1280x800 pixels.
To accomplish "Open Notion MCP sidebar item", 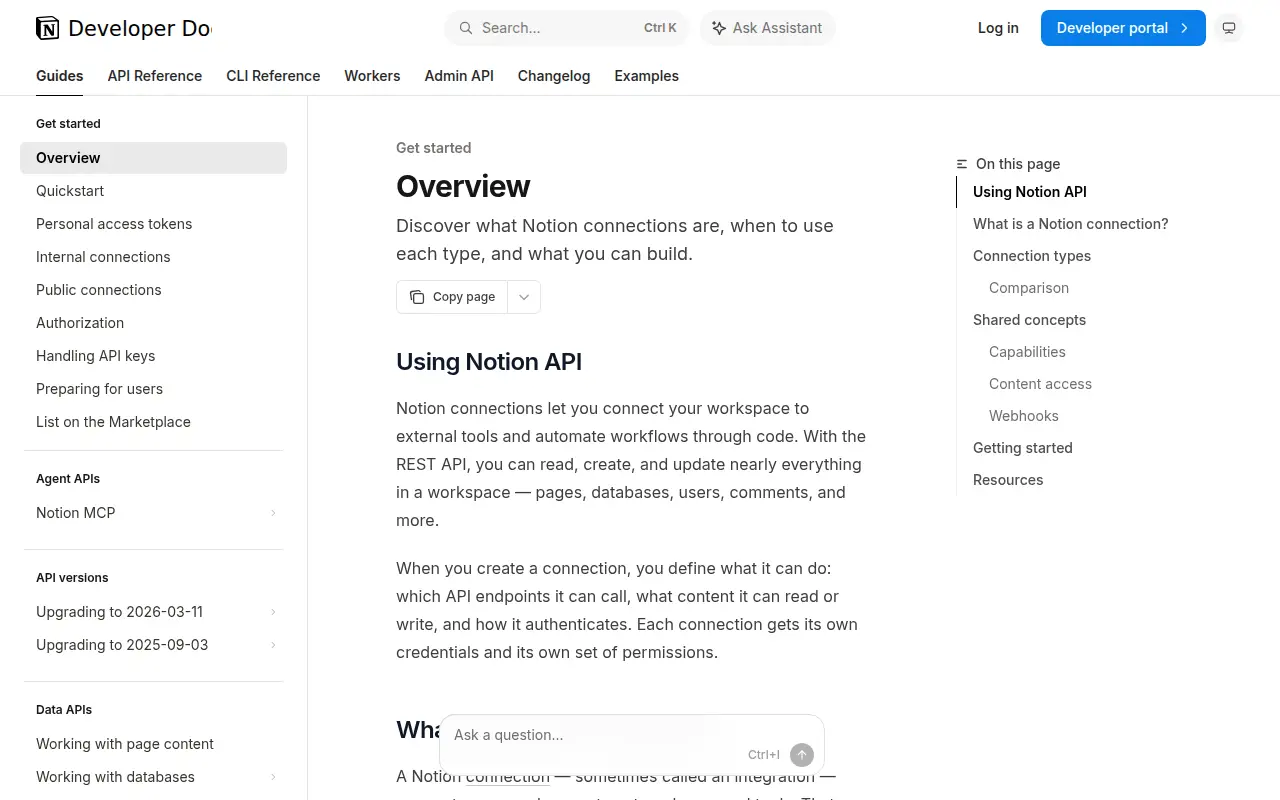I will coord(153,513).
